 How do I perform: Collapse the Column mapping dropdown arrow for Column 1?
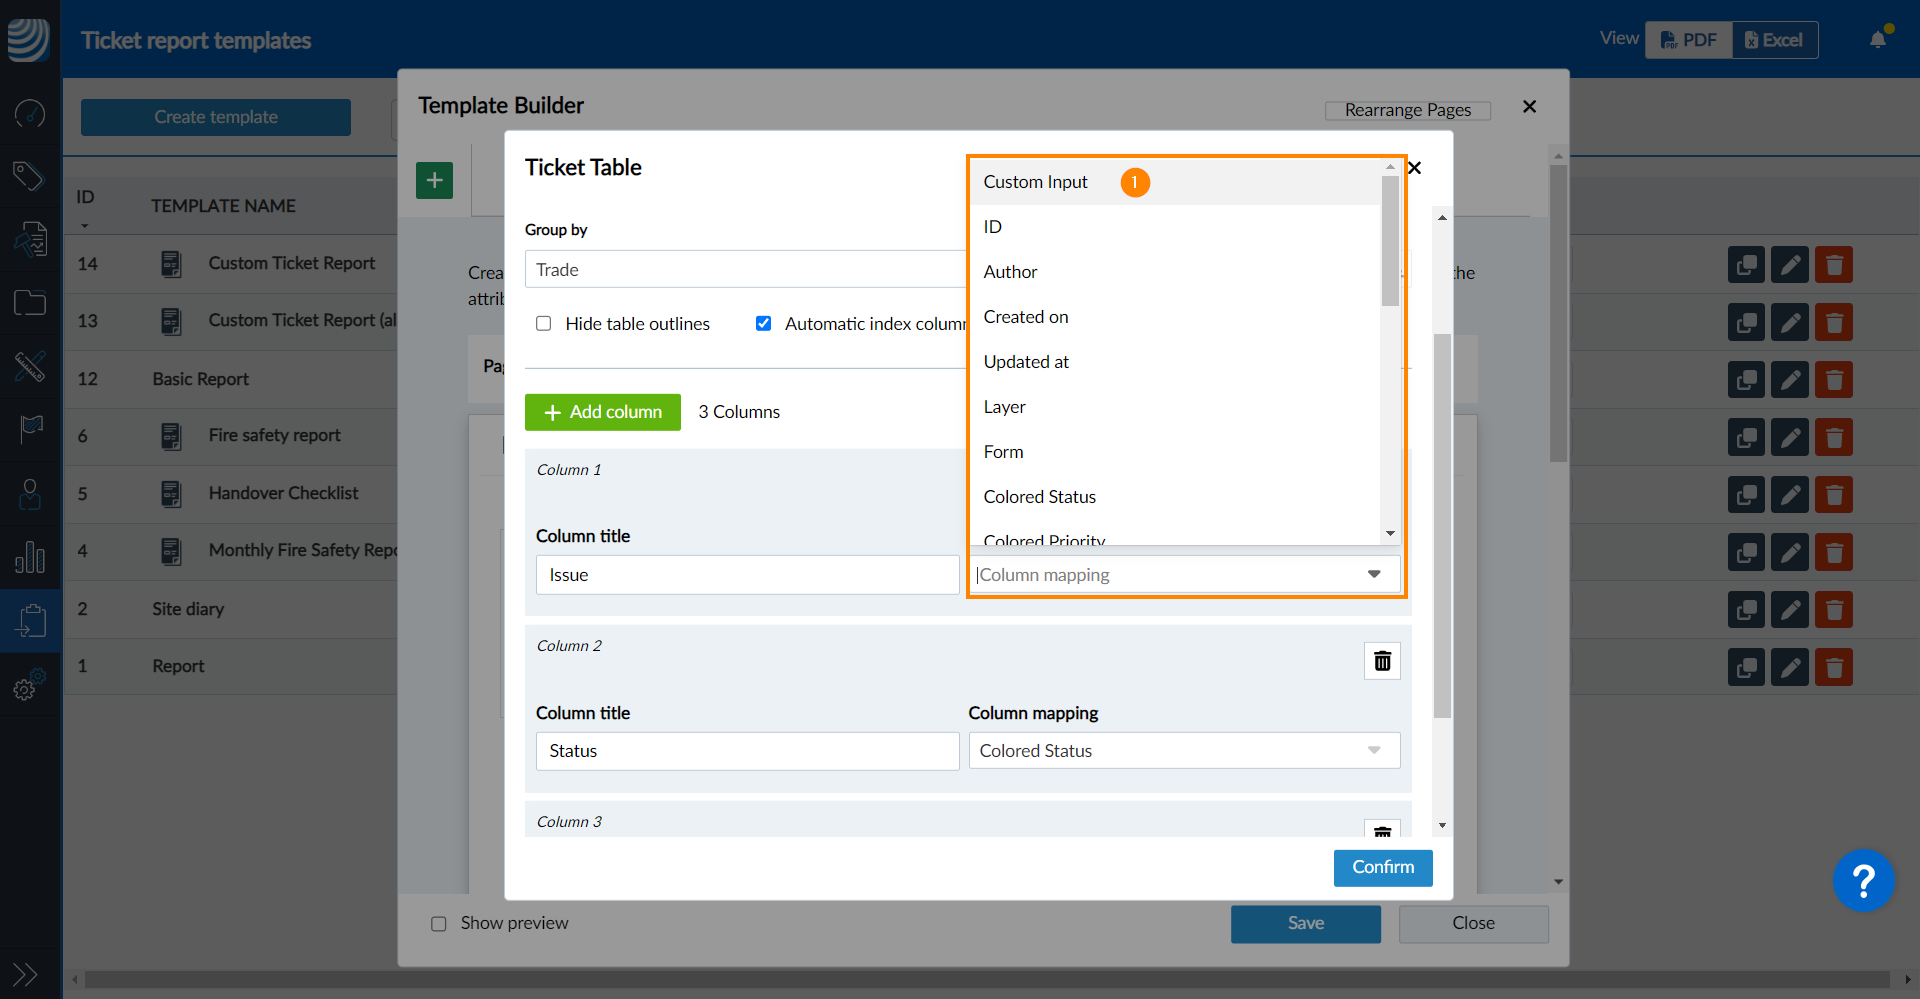pos(1374,575)
